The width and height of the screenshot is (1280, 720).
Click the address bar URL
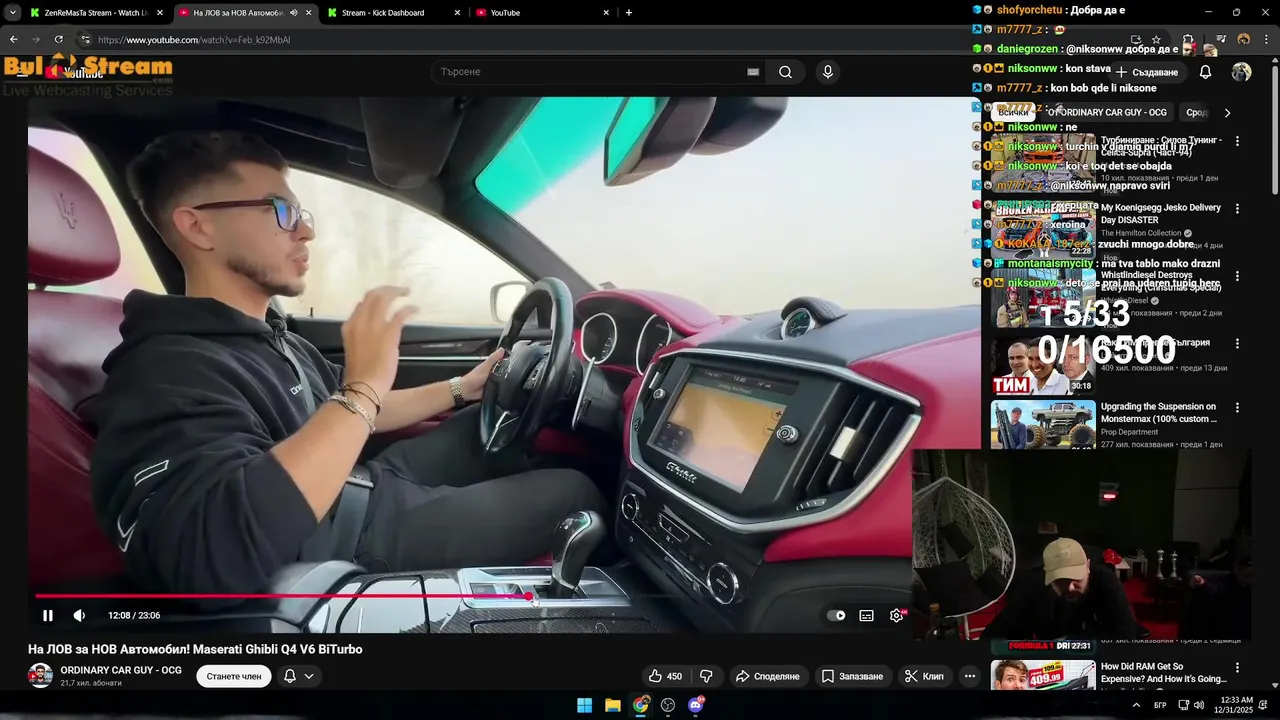tap(194, 40)
